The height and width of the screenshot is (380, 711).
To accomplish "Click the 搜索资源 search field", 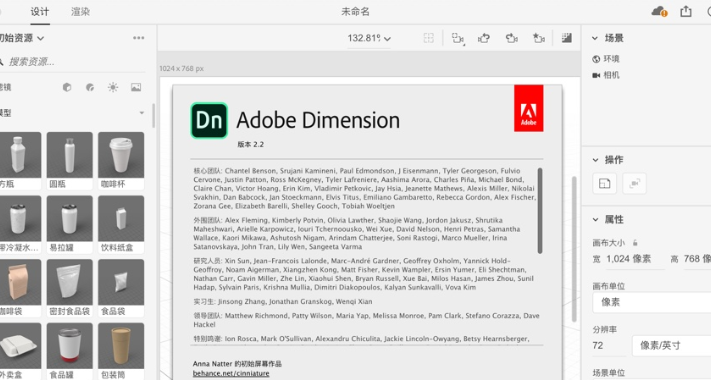I will point(73,62).
